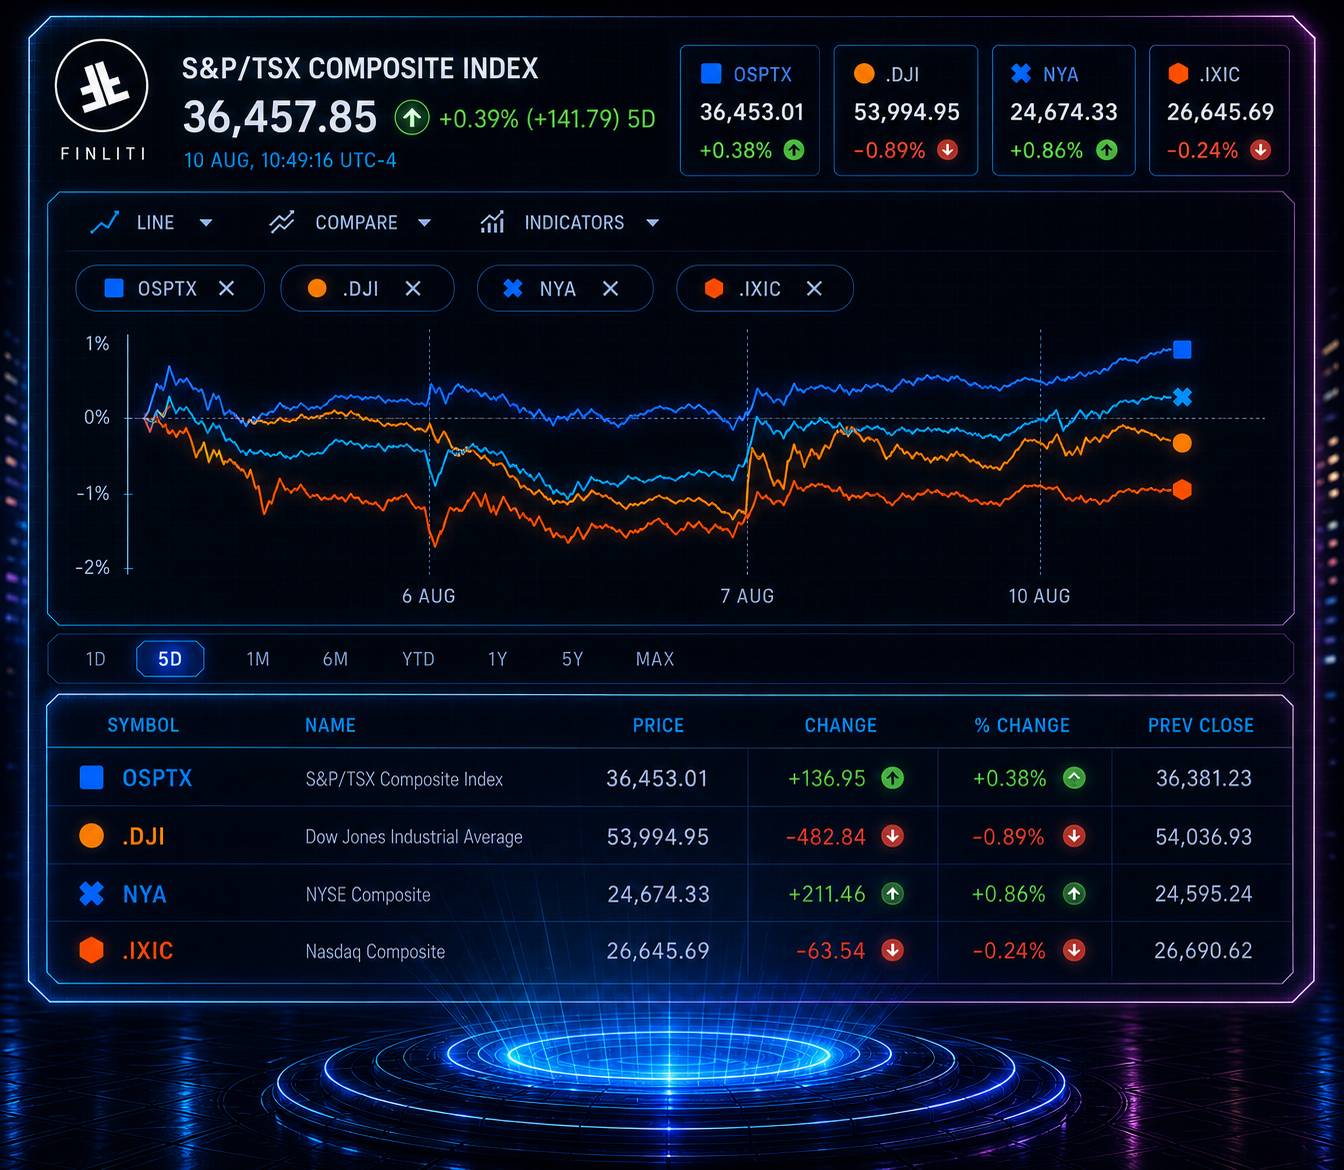The width and height of the screenshot is (1344, 1170).
Task: Click the 6 AUG date label on the chart
Action: pyautogui.click(x=428, y=596)
